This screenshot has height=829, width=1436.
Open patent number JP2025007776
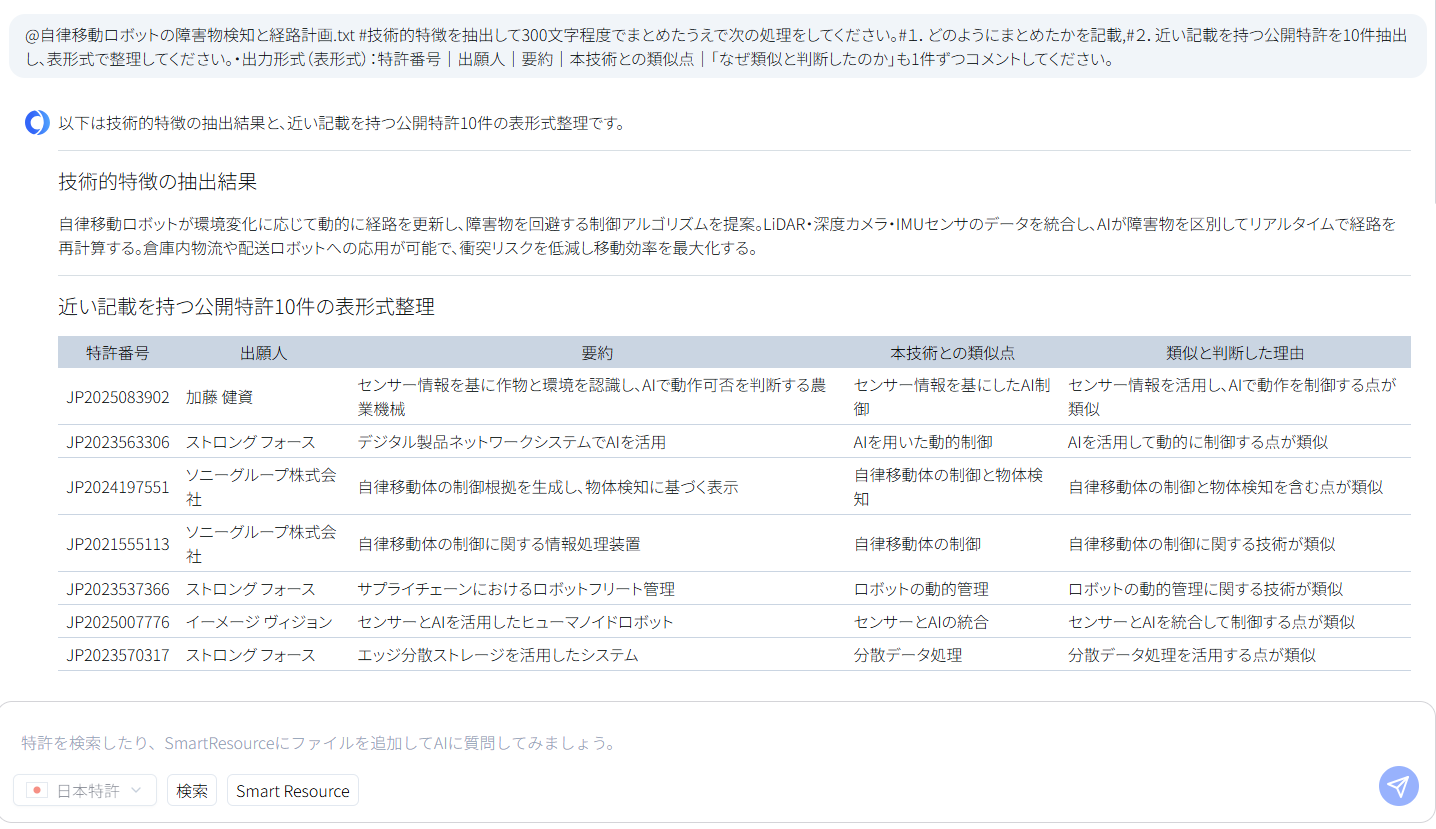118,622
